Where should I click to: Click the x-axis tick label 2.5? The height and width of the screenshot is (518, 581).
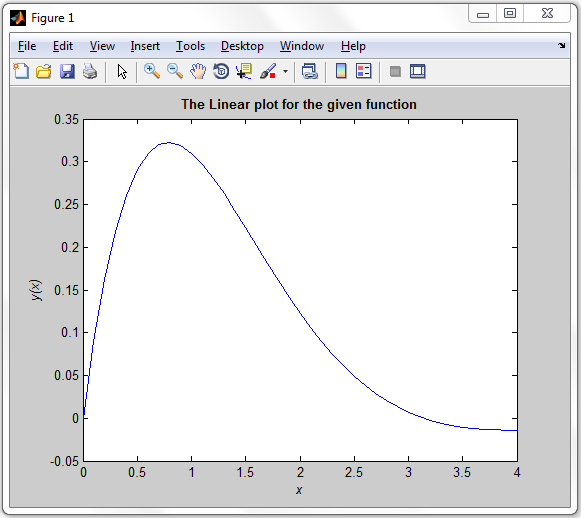click(354, 472)
